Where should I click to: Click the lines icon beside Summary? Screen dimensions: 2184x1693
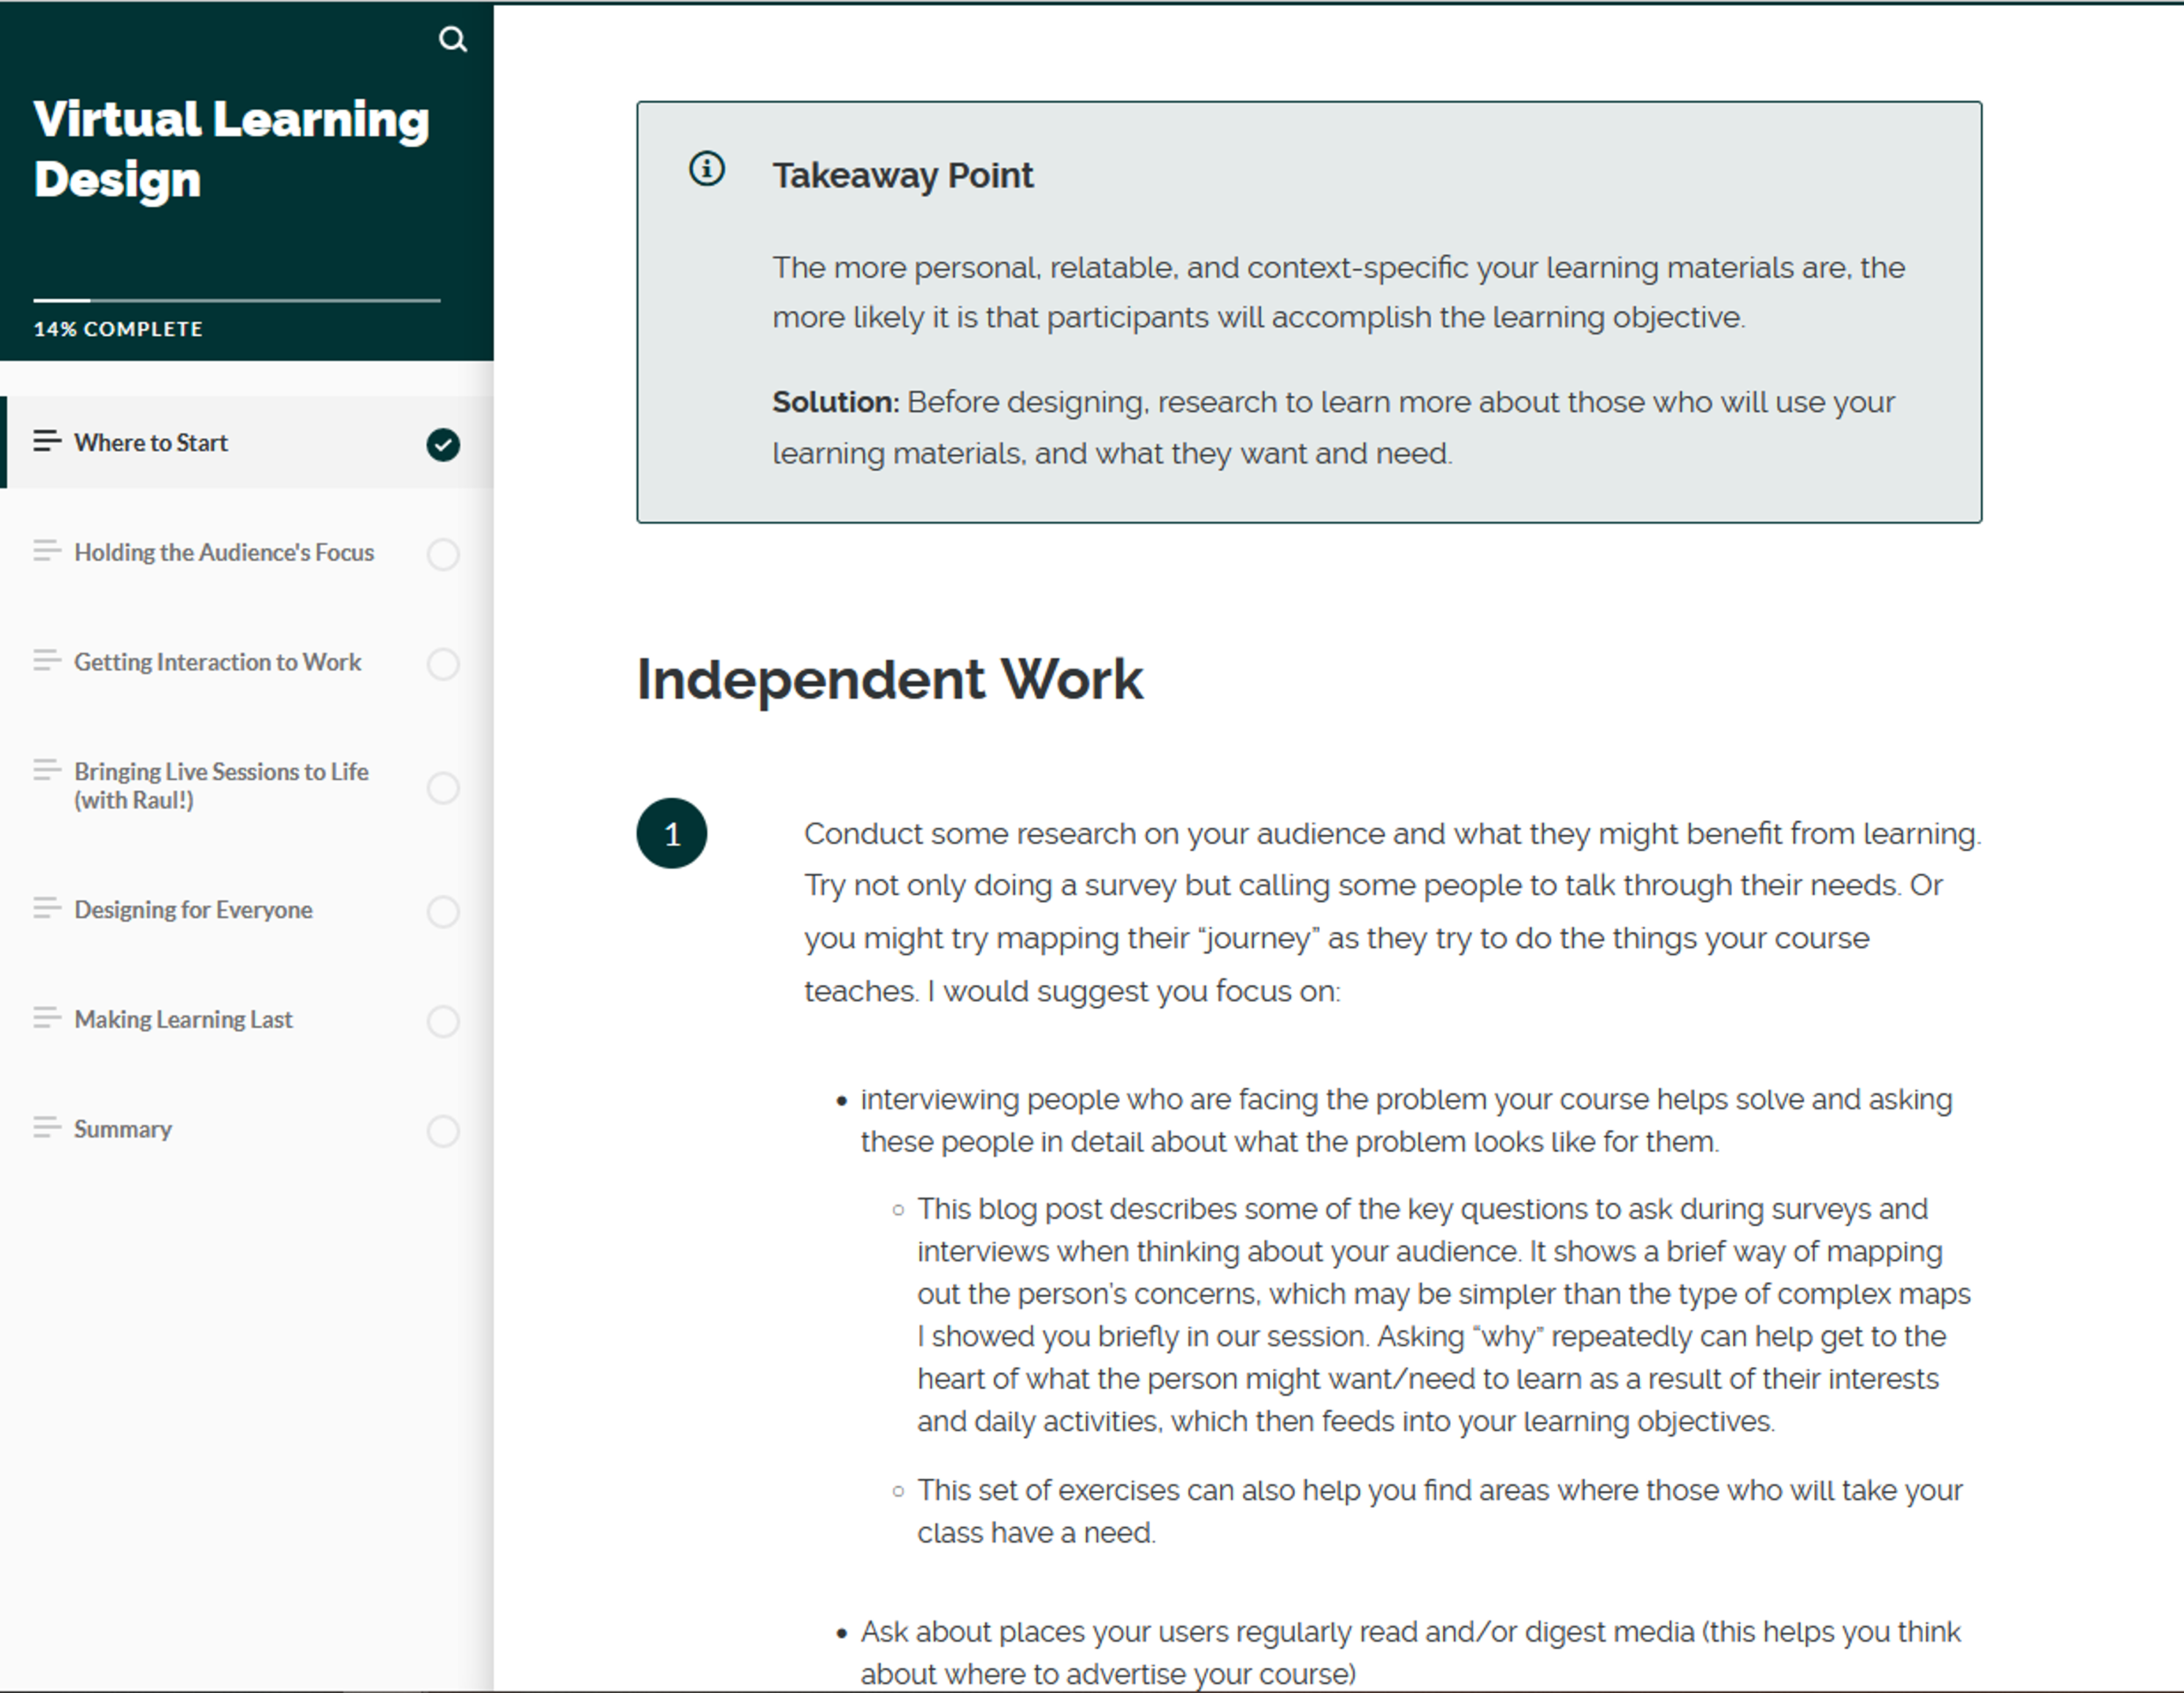click(47, 1128)
